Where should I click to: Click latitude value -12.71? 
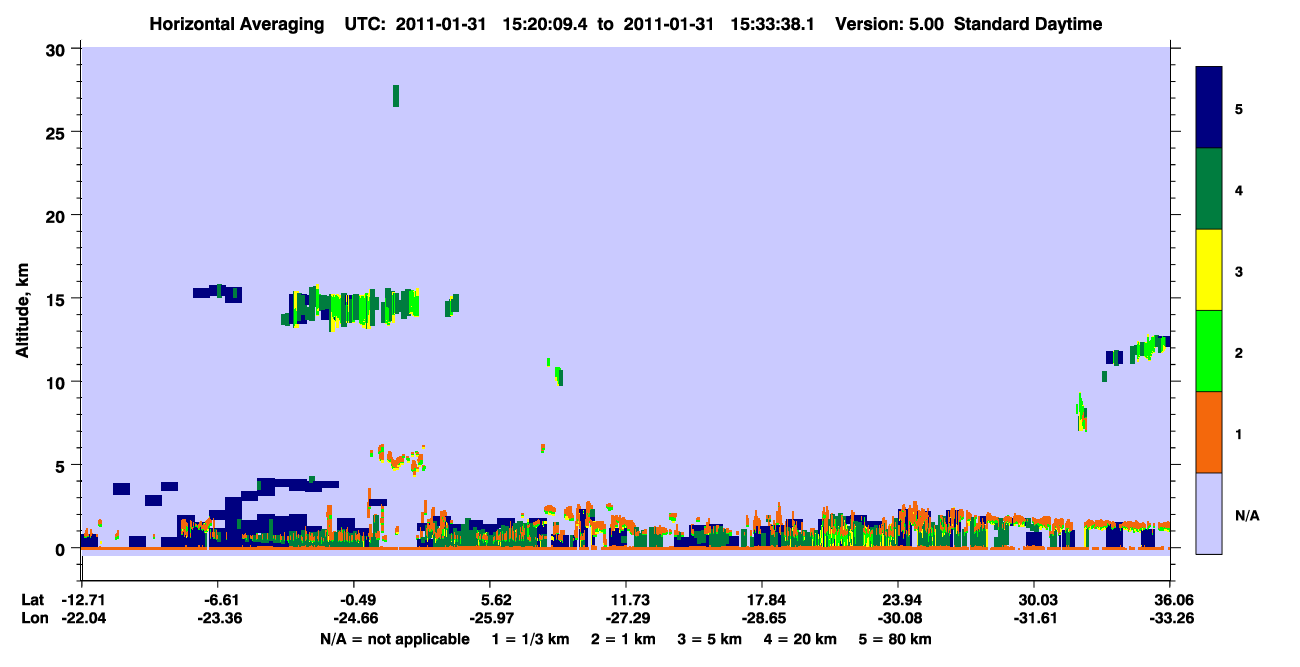click(x=82, y=600)
